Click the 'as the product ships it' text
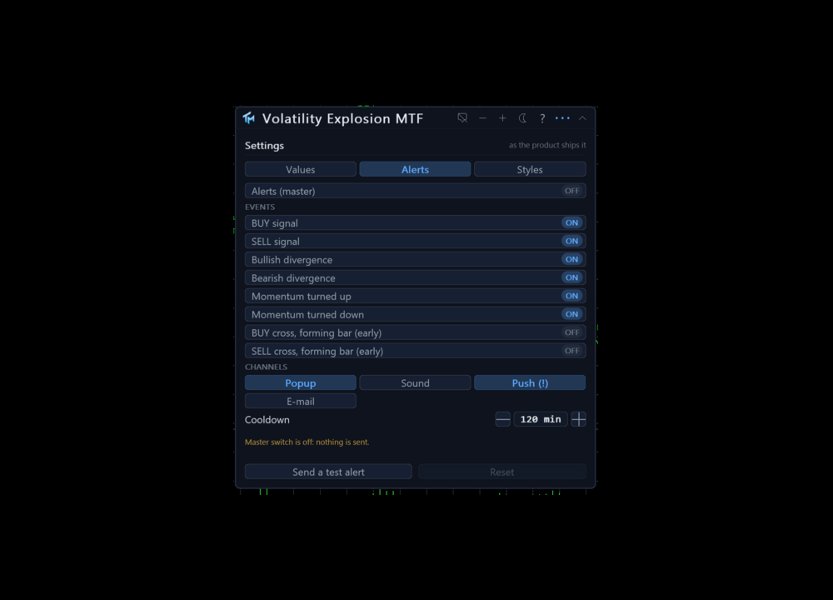The width and height of the screenshot is (833, 600). pyautogui.click(x=547, y=145)
